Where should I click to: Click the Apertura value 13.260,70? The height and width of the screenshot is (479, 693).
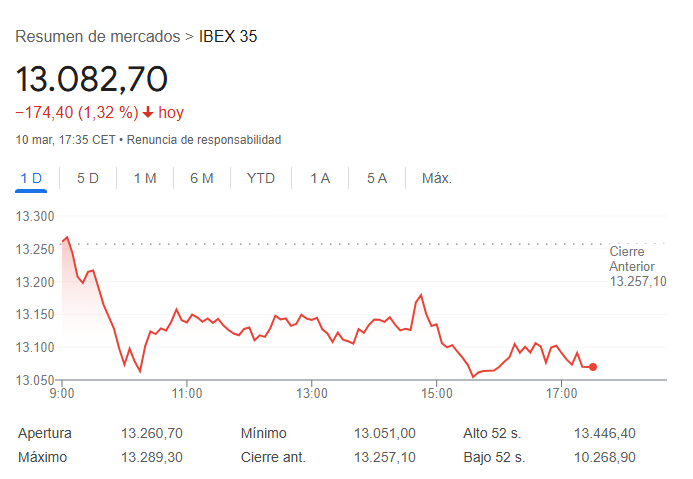(152, 433)
